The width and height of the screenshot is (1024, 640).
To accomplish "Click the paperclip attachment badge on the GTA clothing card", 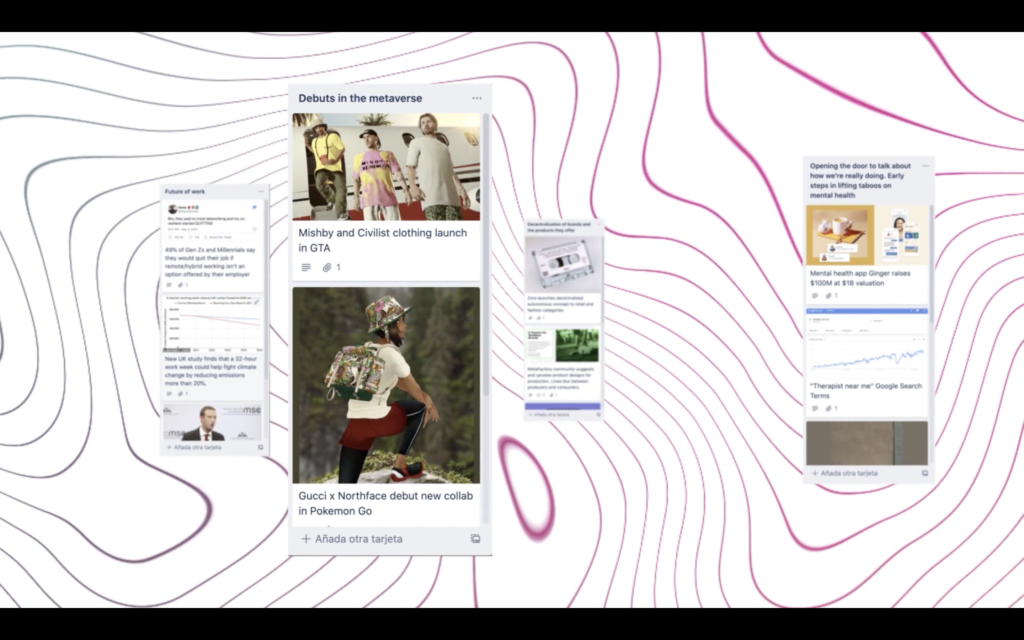I will coord(327,268).
